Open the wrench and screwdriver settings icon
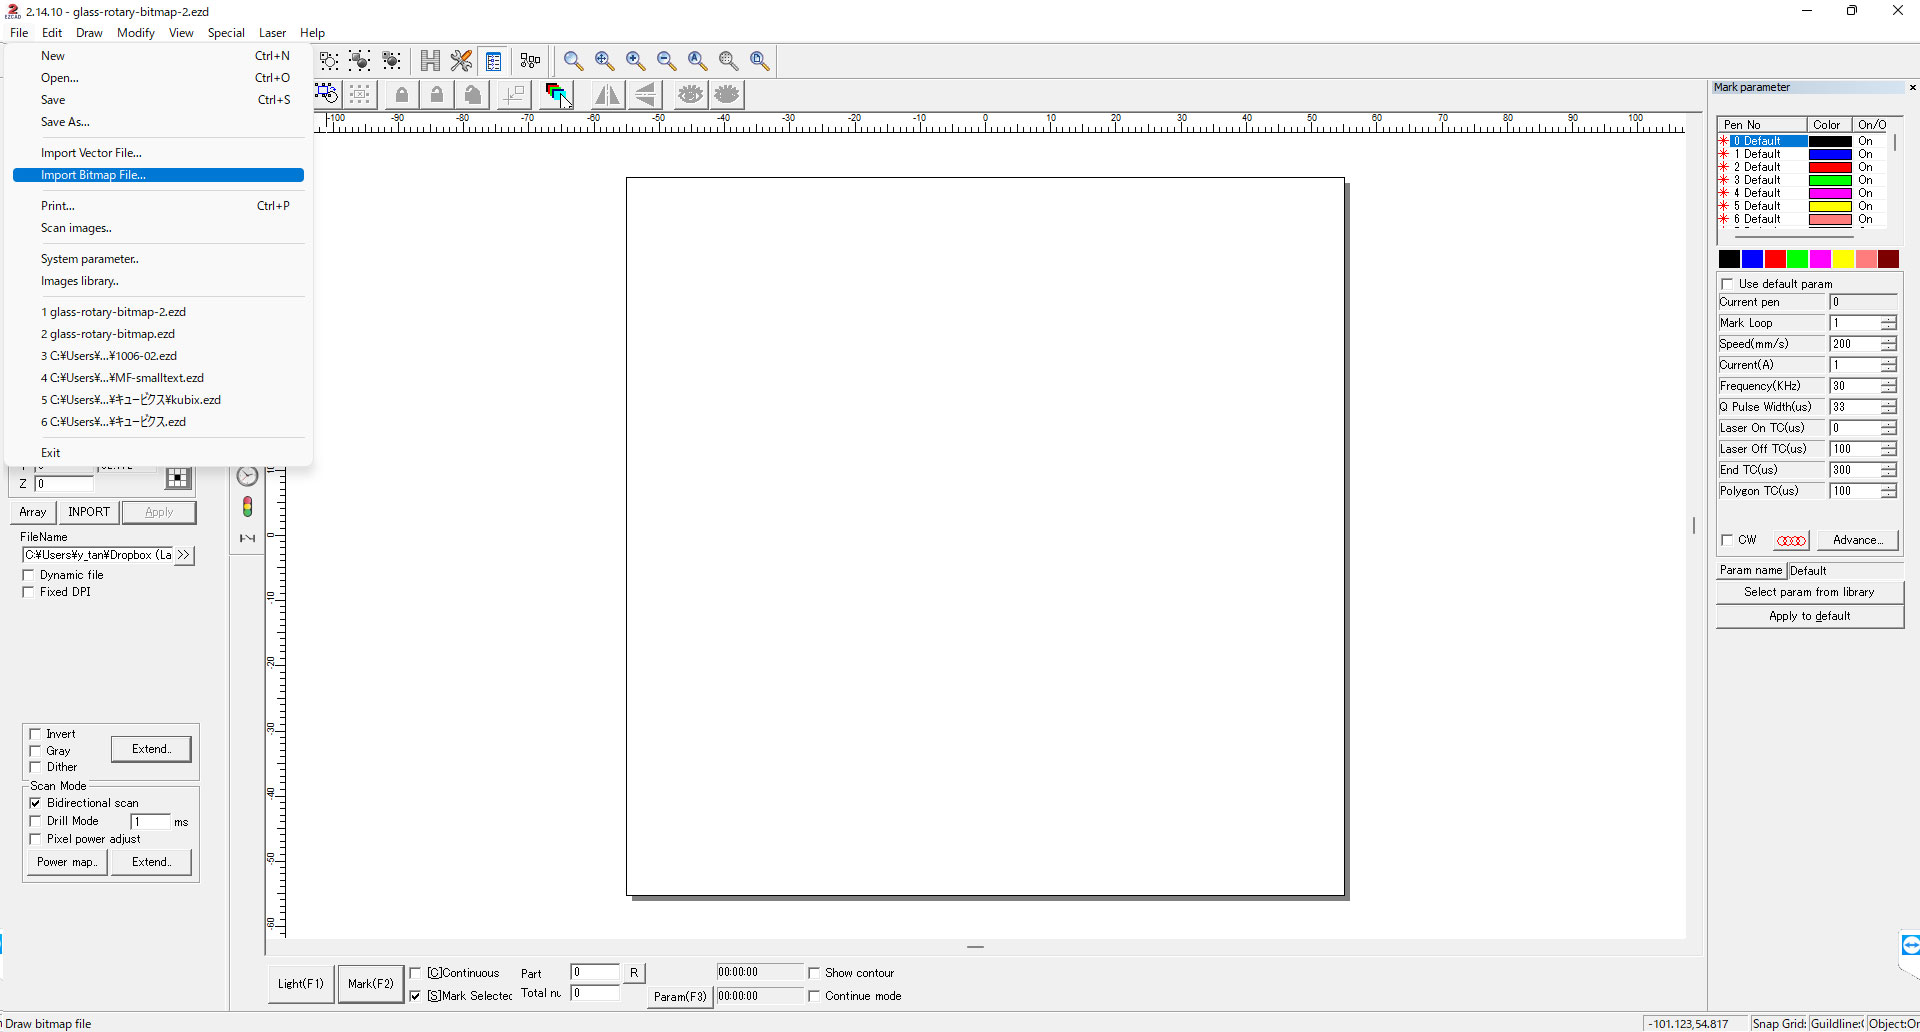 (x=461, y=61)
